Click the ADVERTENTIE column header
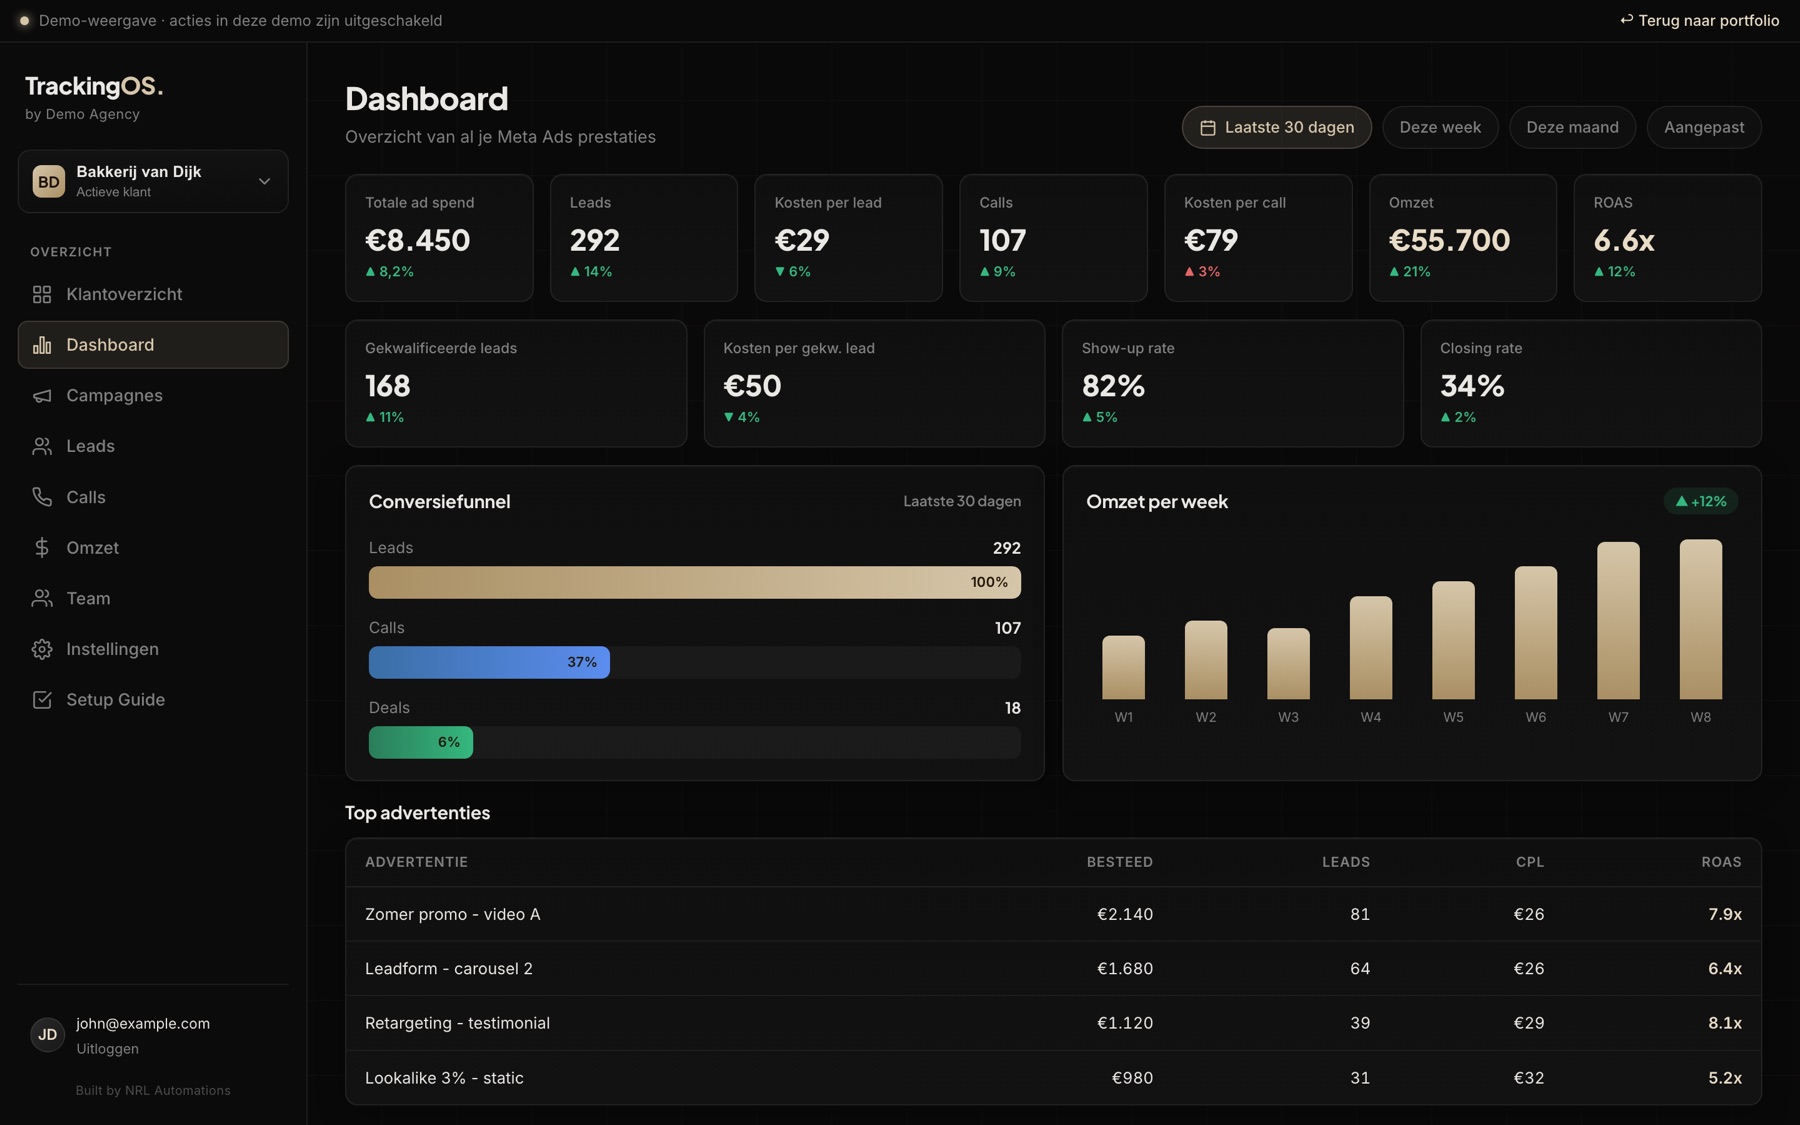This screenshot has width=1800, height=1125. [416, 863]
